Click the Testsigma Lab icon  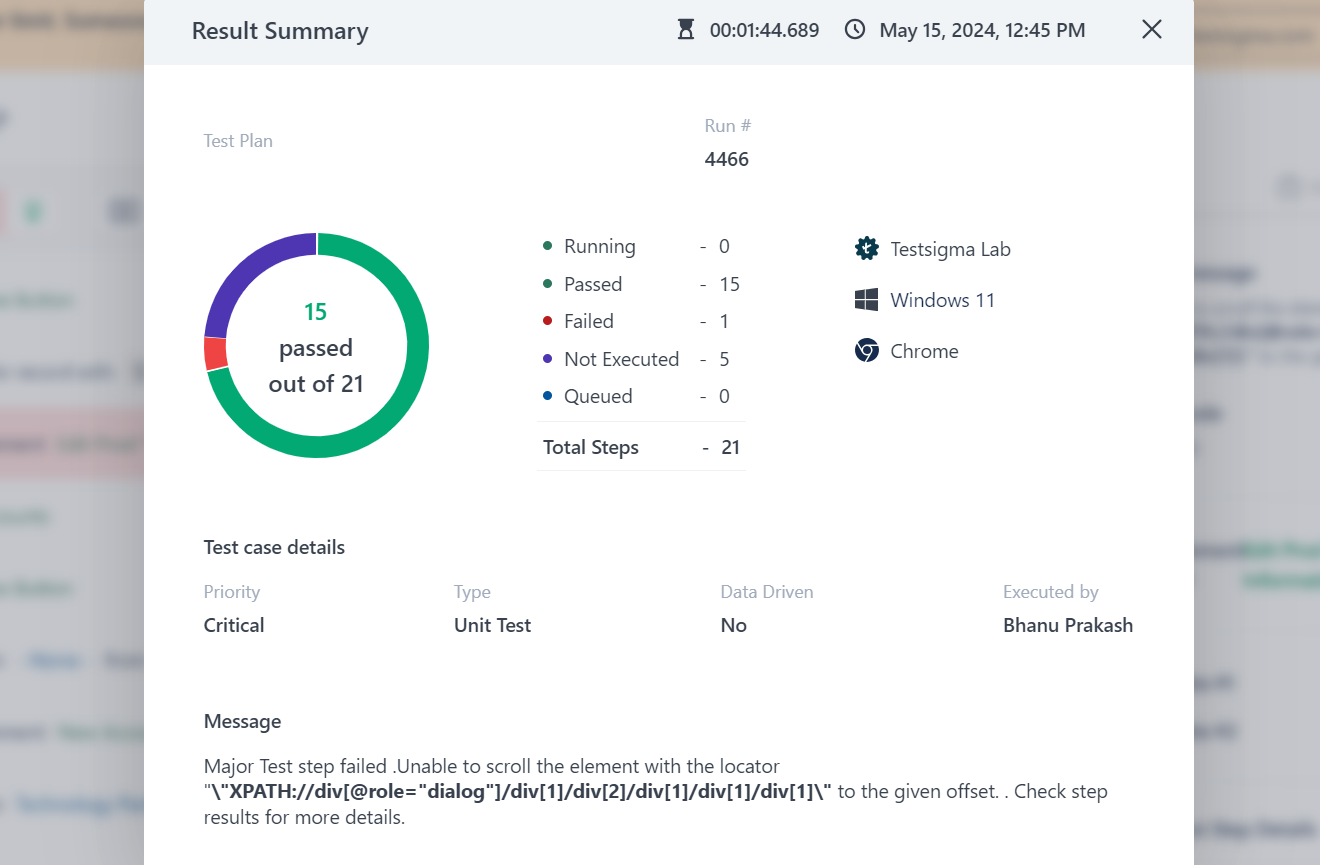tap(866, 248)
